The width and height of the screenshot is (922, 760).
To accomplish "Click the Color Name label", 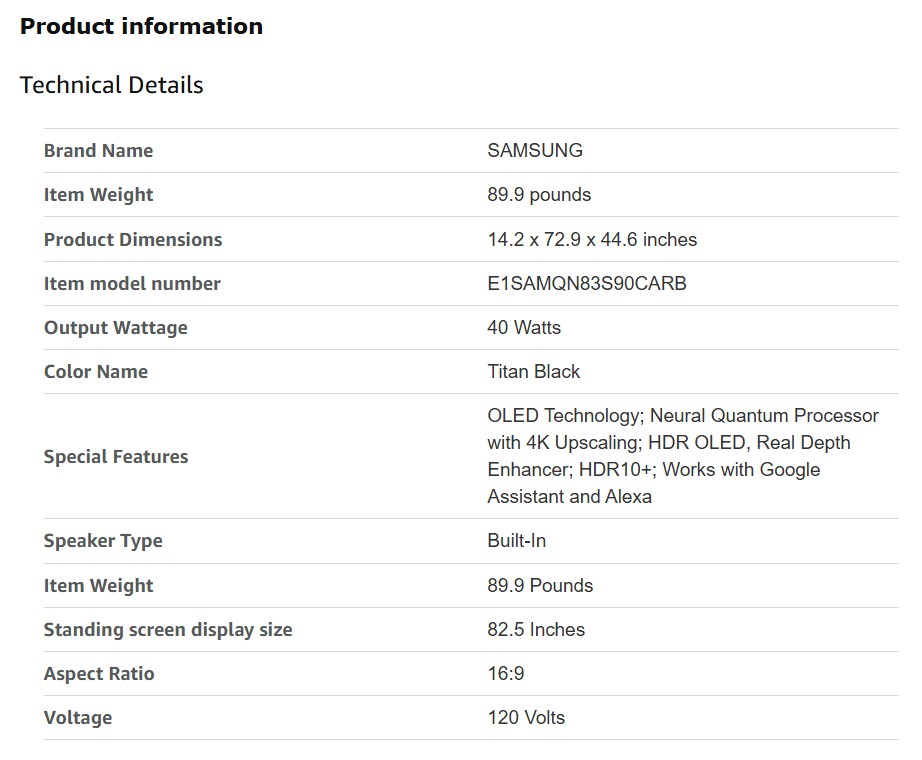I will [95, 372].
